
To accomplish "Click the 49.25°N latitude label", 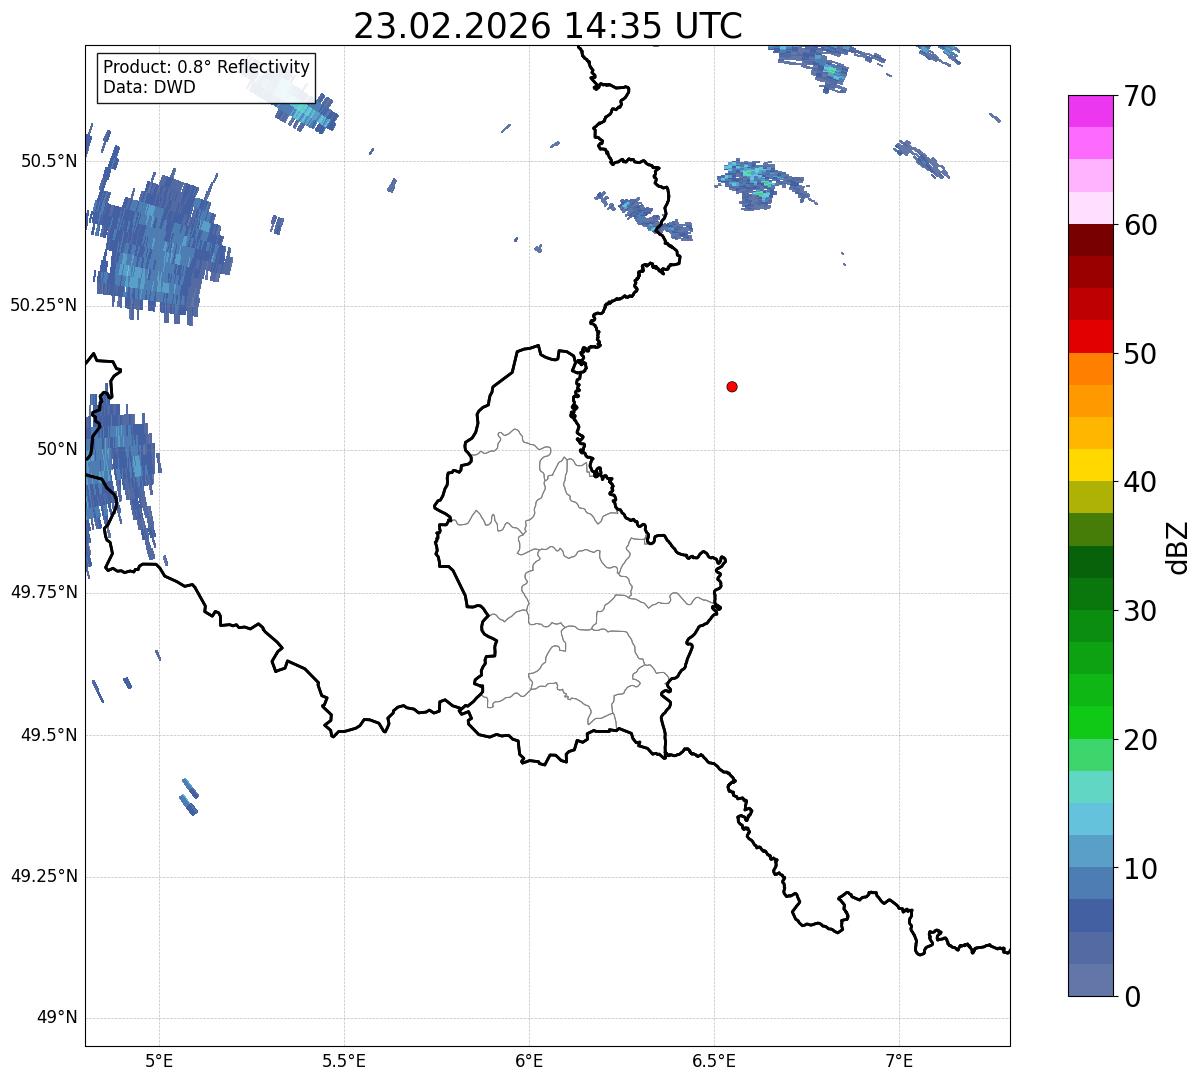I will pos(44,877).
